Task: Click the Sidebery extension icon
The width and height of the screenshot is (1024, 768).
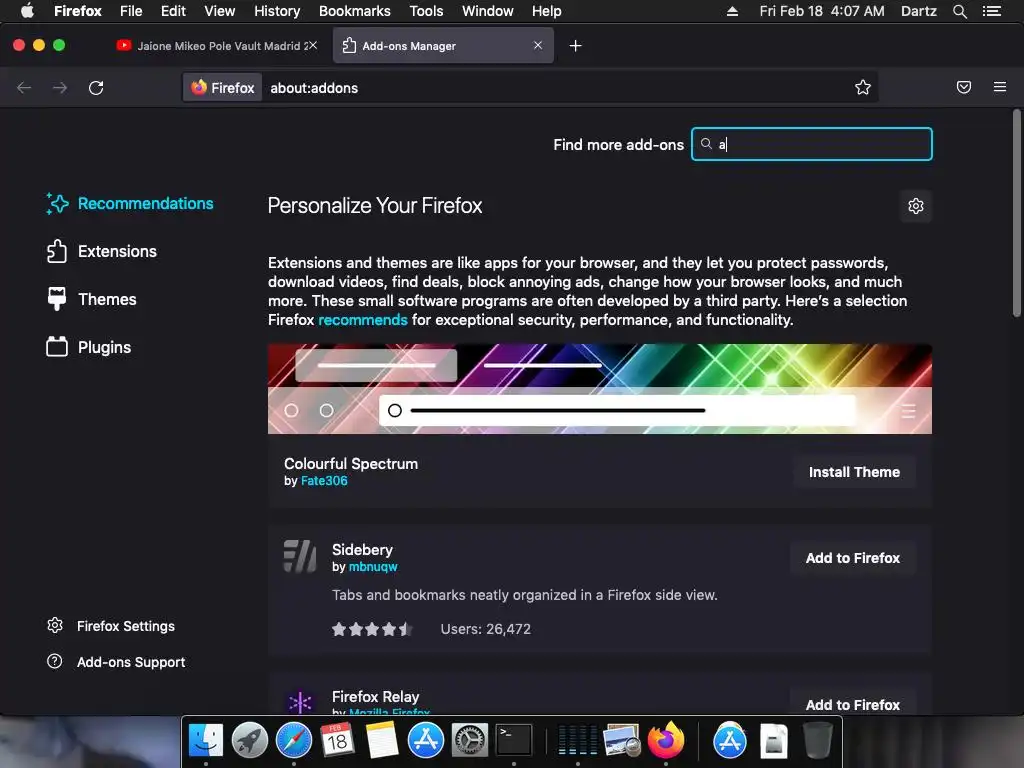Action: pos(300,556)
